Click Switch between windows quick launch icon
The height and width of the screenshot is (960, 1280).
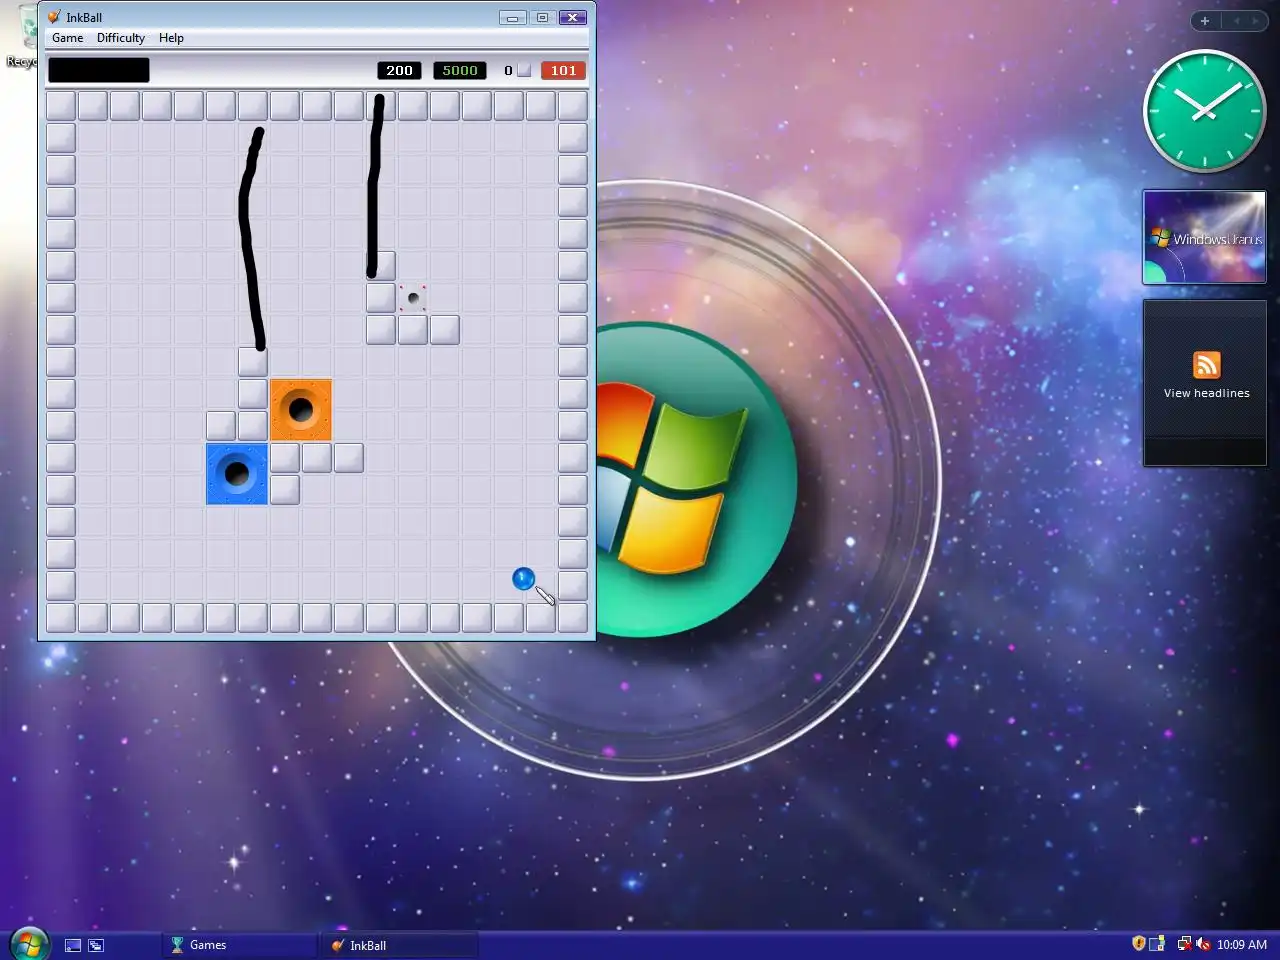pos(96,945)
